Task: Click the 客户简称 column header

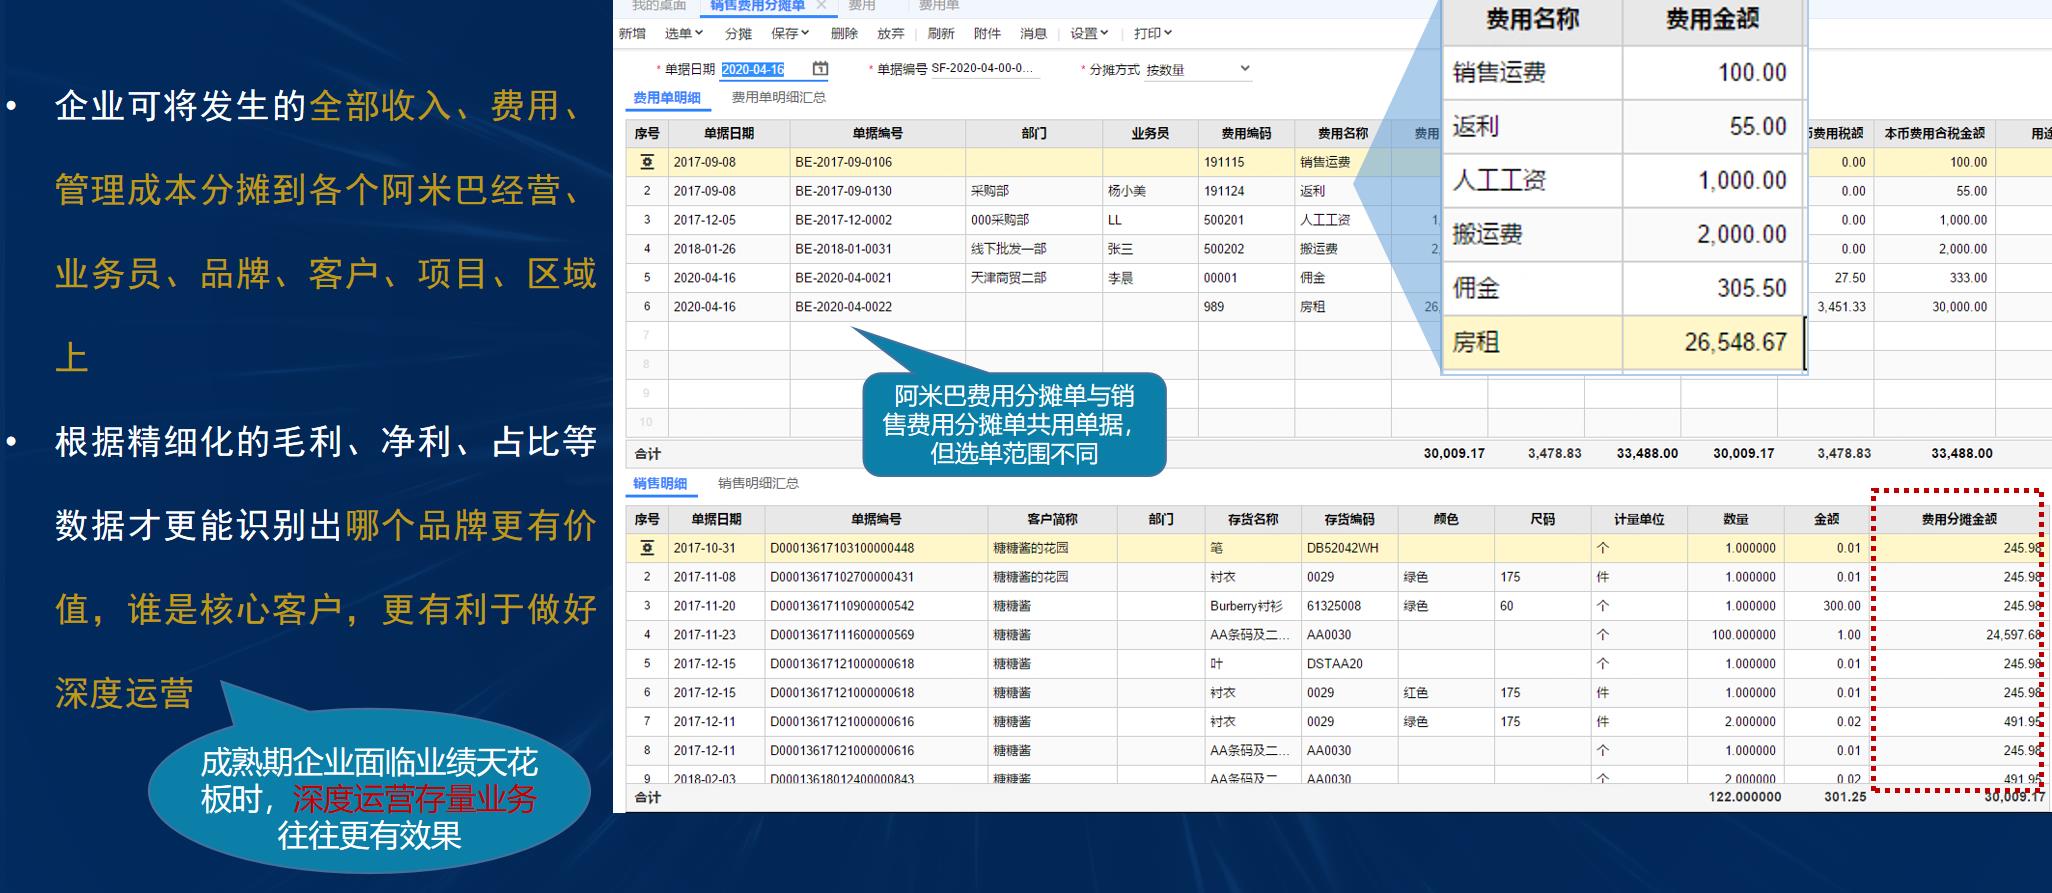Action: pyautogui.click(x=1052, y=519)
